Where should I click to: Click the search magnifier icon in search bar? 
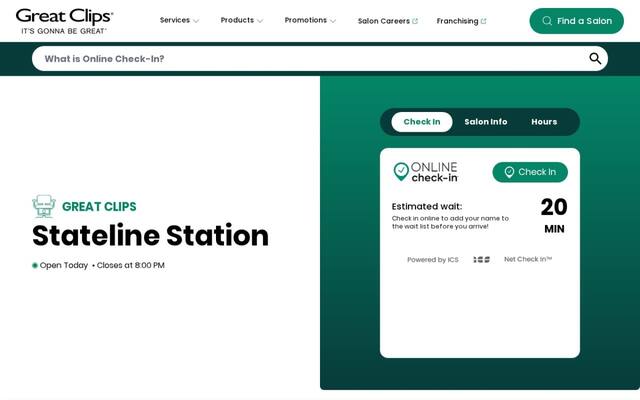click(595, 59)
